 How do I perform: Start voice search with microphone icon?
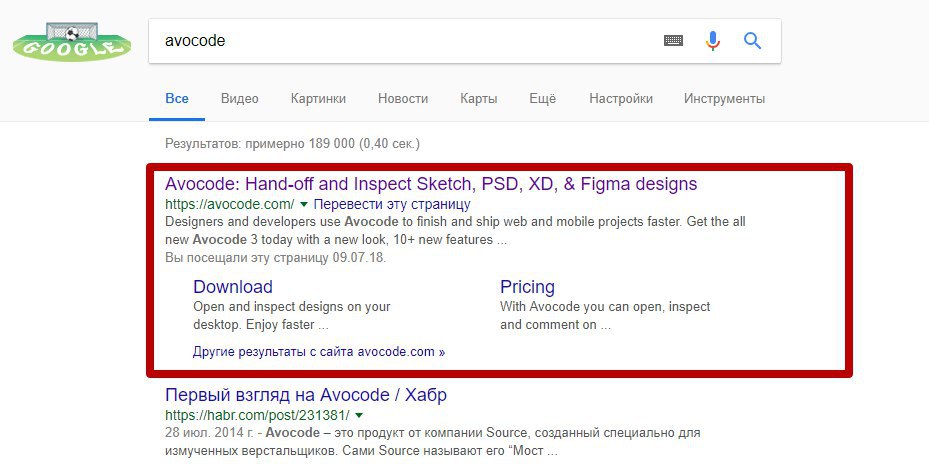pyautogui.click(x=713, y=41)
